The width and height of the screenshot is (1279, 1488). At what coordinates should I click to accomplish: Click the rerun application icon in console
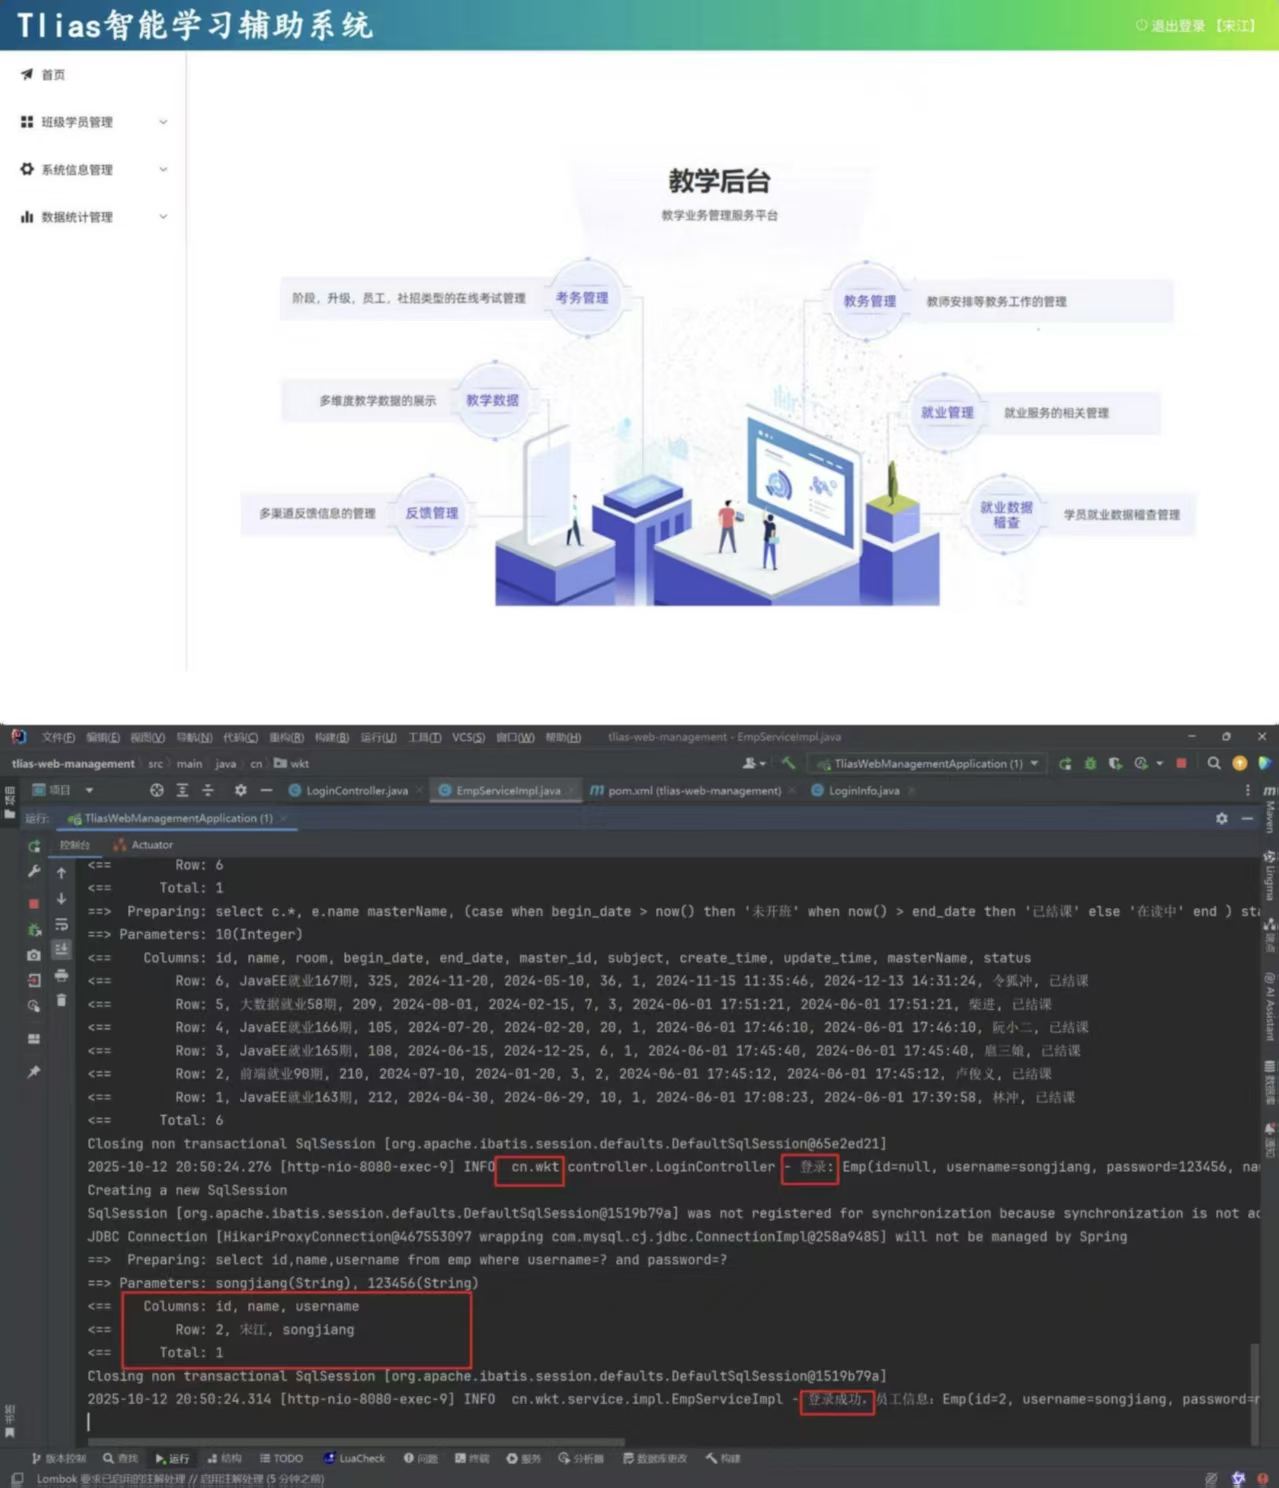click(34, 846)
